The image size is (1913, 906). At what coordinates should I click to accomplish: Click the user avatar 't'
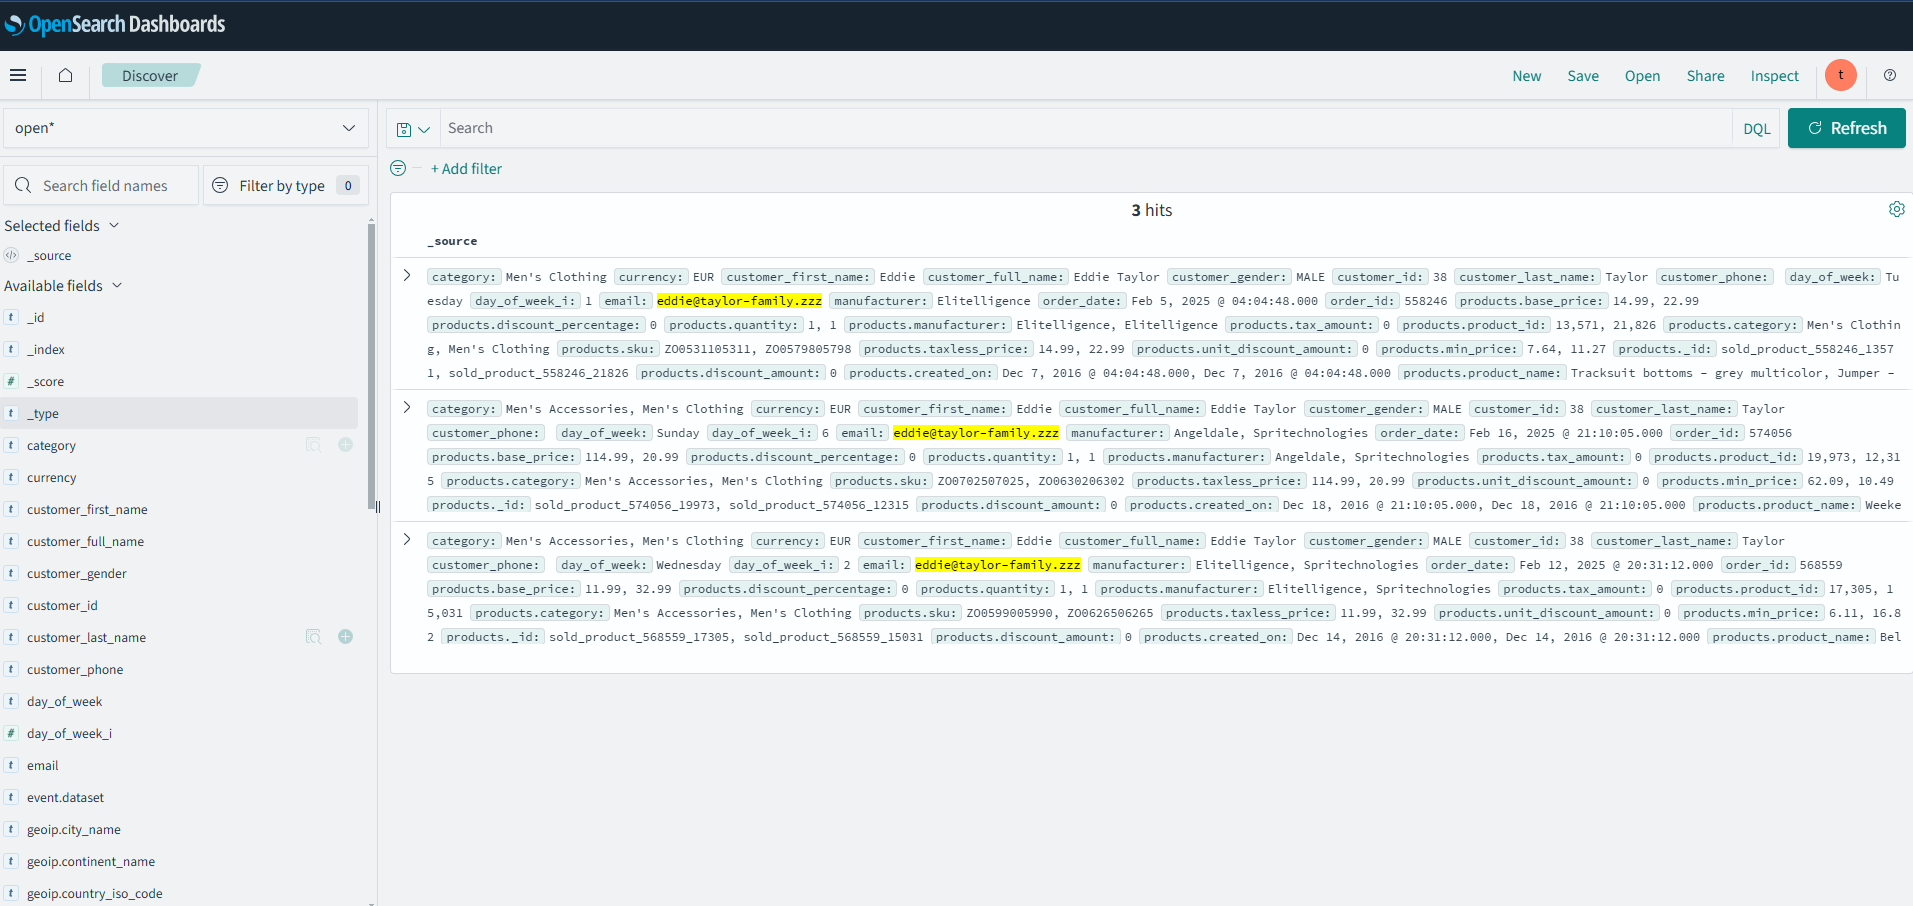[1840, 76]
